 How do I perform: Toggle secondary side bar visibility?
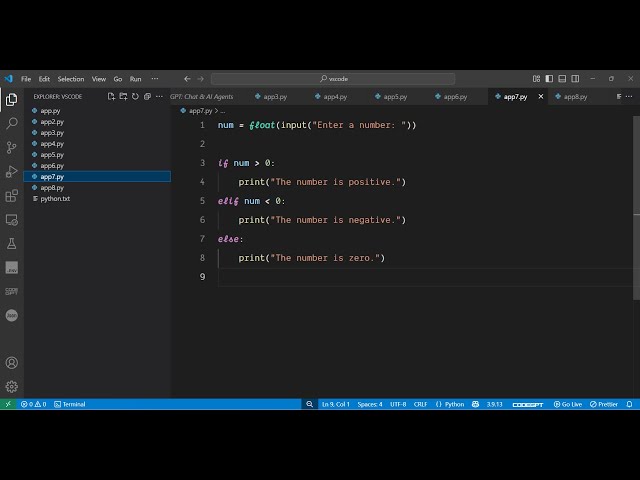point(575,79)
